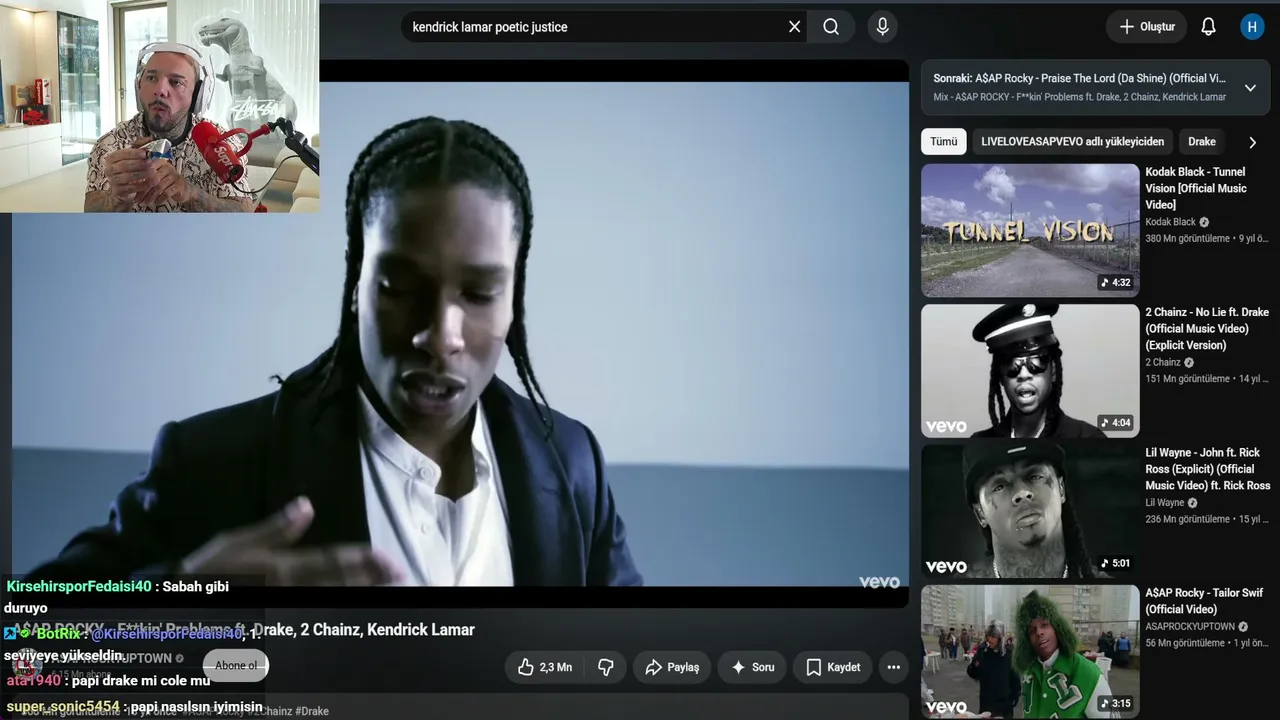Visit the Kodak Black channel name

pyautogui.click(x=1170, y=222)
